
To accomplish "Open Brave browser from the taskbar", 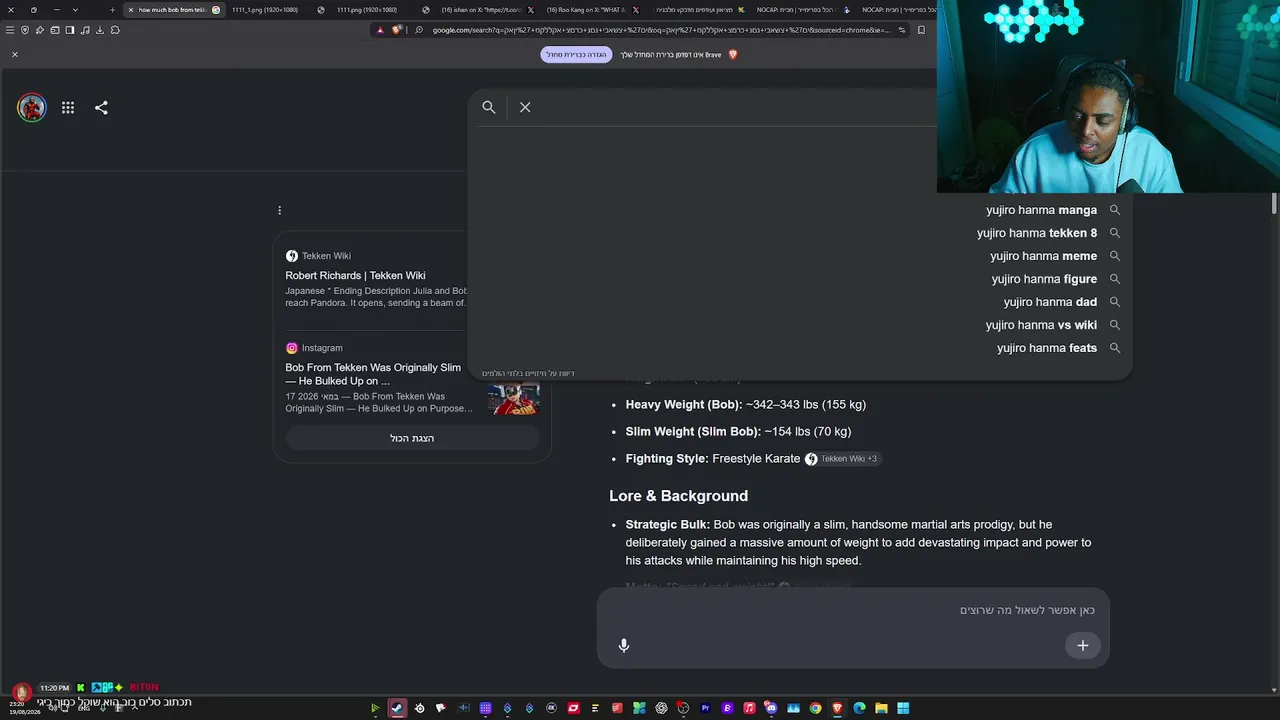I will pos(837,708).
